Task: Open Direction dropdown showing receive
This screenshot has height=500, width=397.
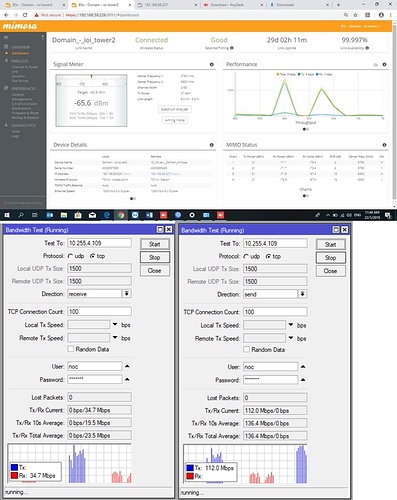Action: 127,294
